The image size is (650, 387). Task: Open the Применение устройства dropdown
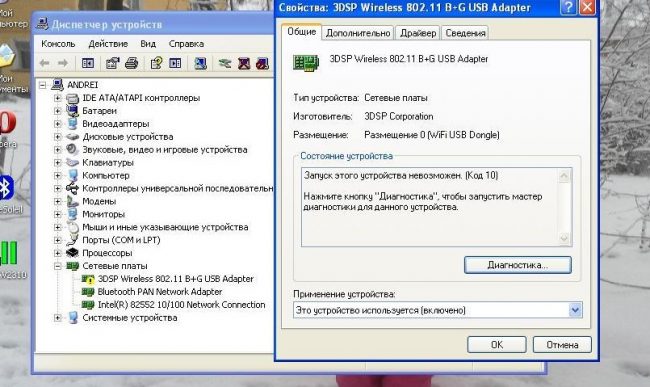click(x=575, y=310)
